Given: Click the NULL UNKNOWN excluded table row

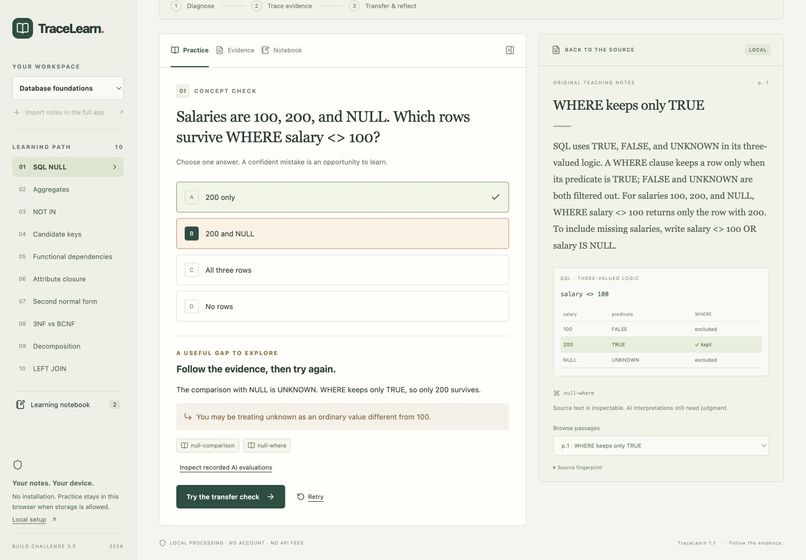Looking at the screenshot, I should coord(661,360).
